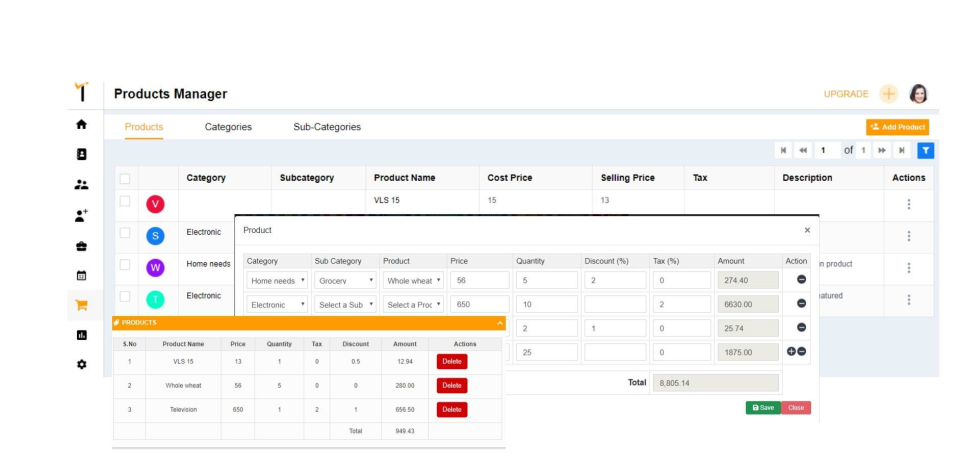The height and width of the screenshot is (470, 960).
Task: Go to first page of products list
Action: click(x=783, y=150)
